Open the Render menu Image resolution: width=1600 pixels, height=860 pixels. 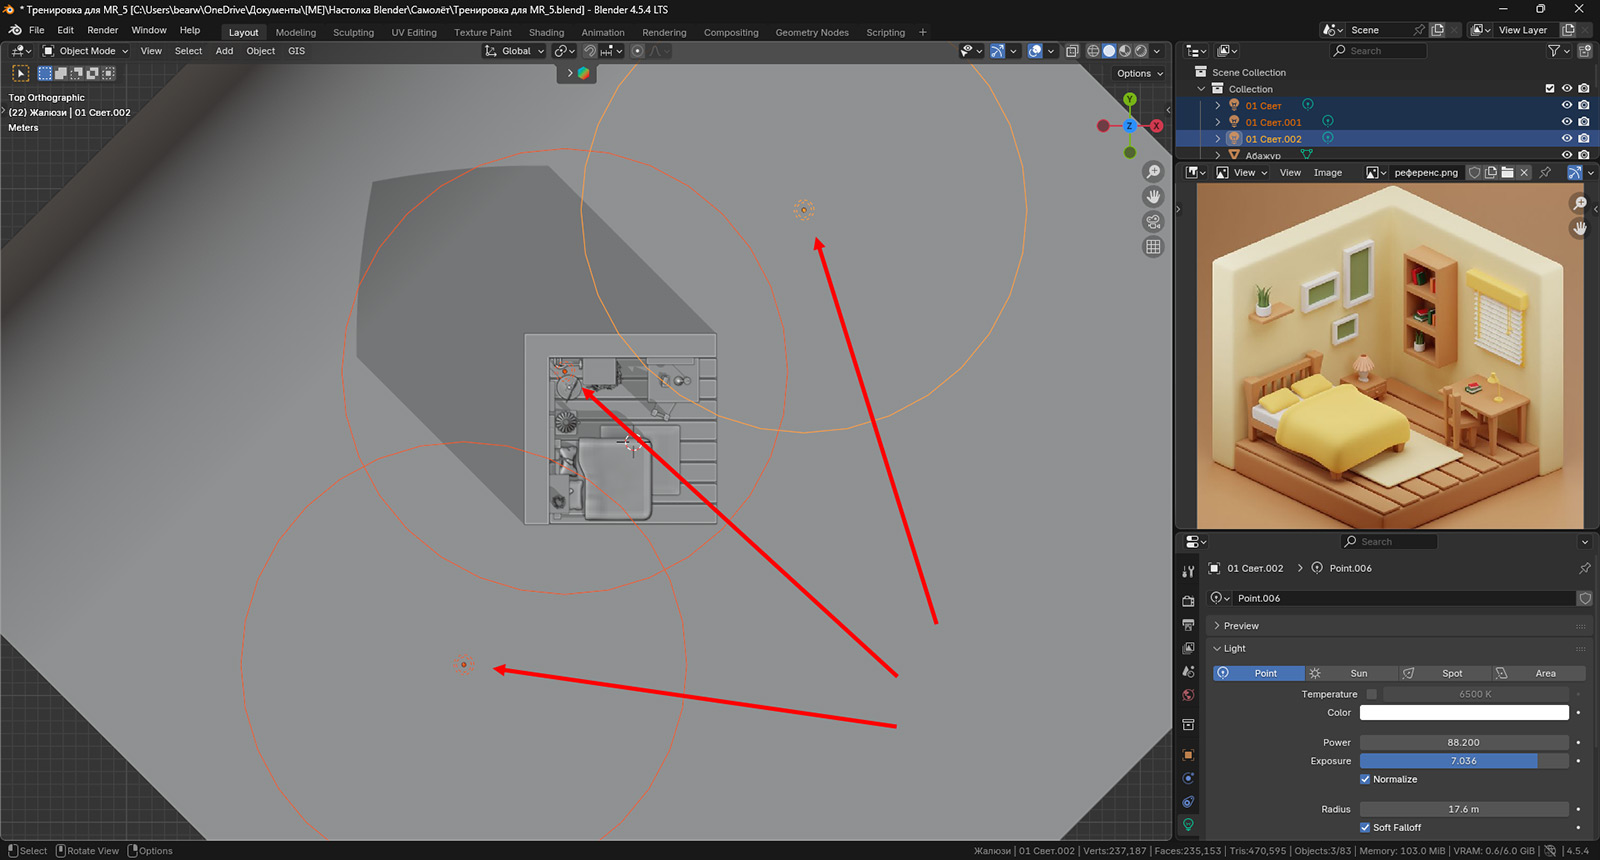click(x=102, y=30)
